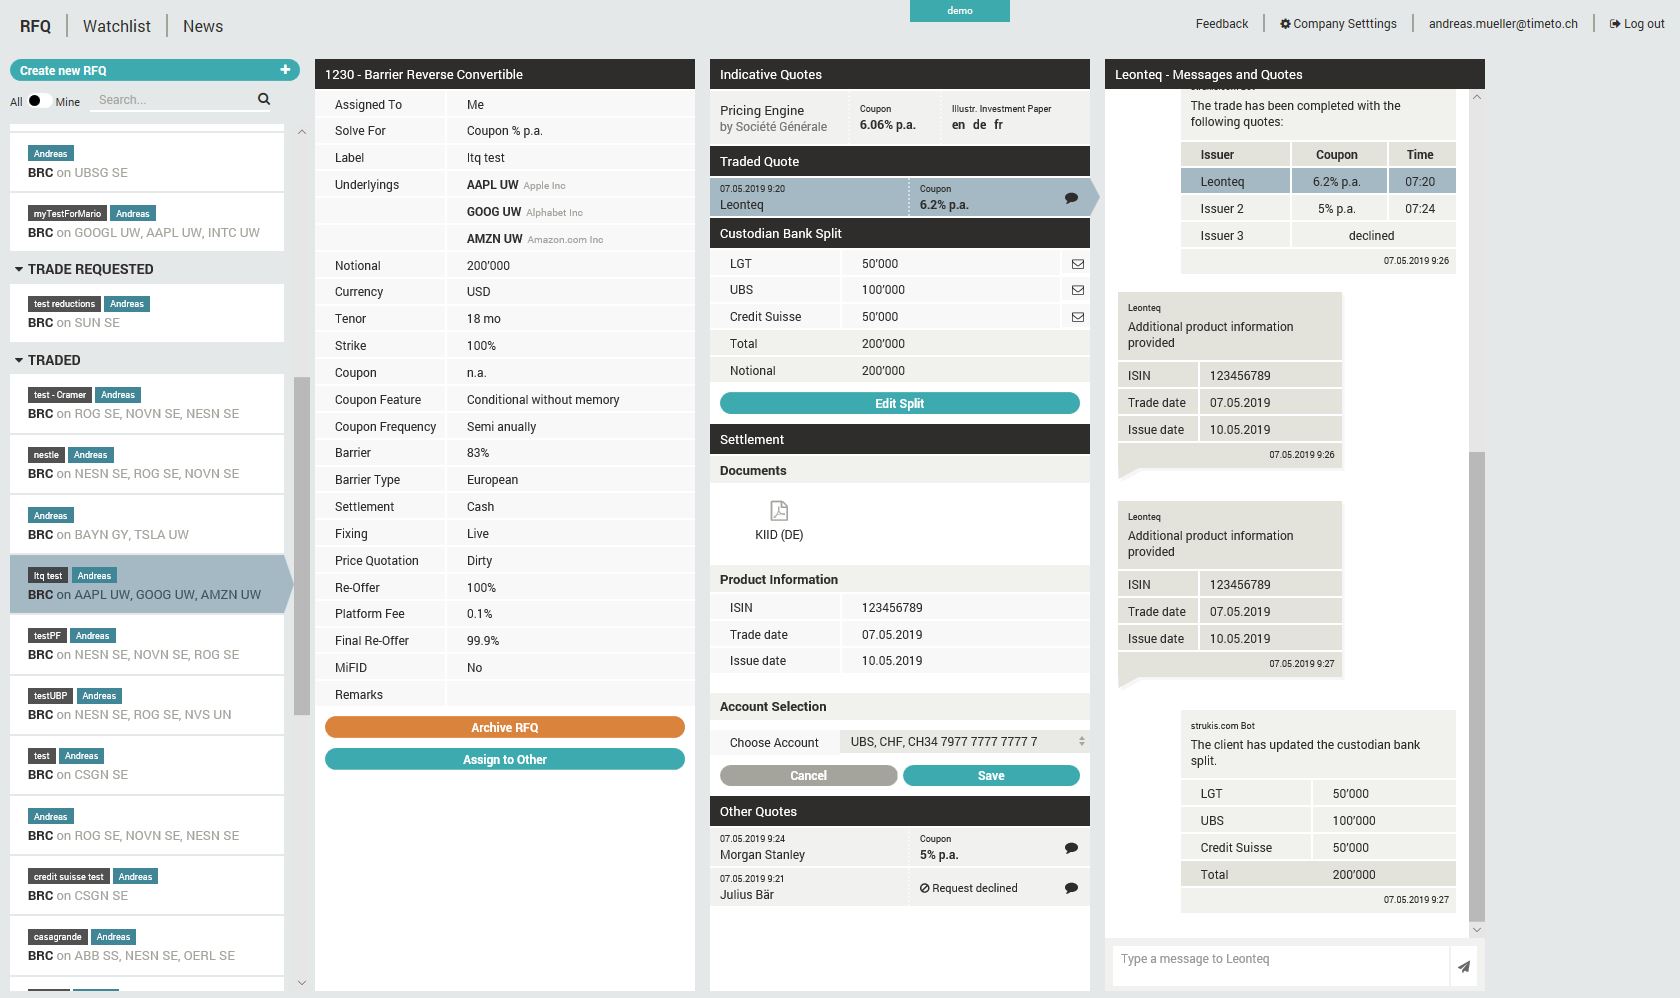Open the test - Cramer BRC card
Viewport: 1680px width, 998px height.
[x=147, y=404]
